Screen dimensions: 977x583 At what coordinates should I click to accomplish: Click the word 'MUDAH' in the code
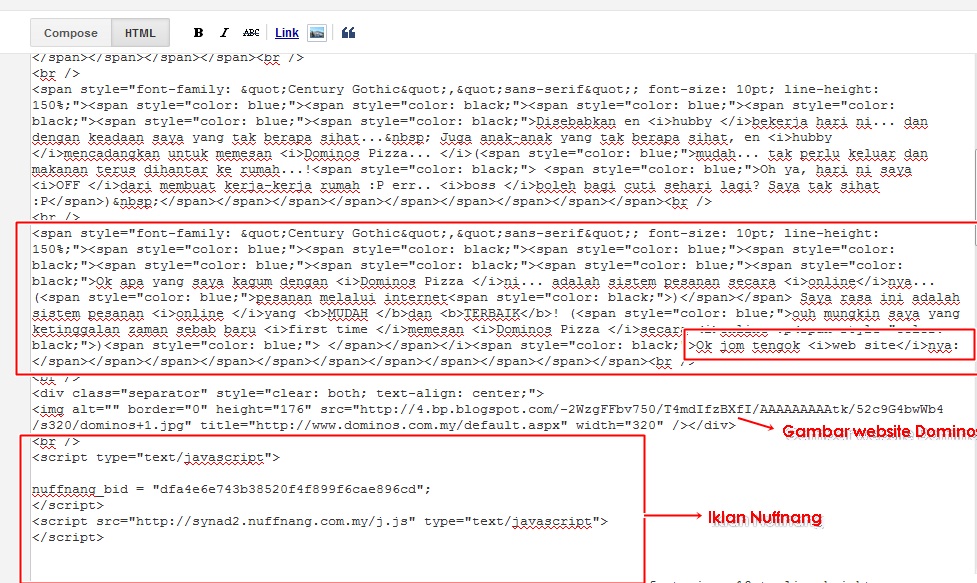[347, 313]
